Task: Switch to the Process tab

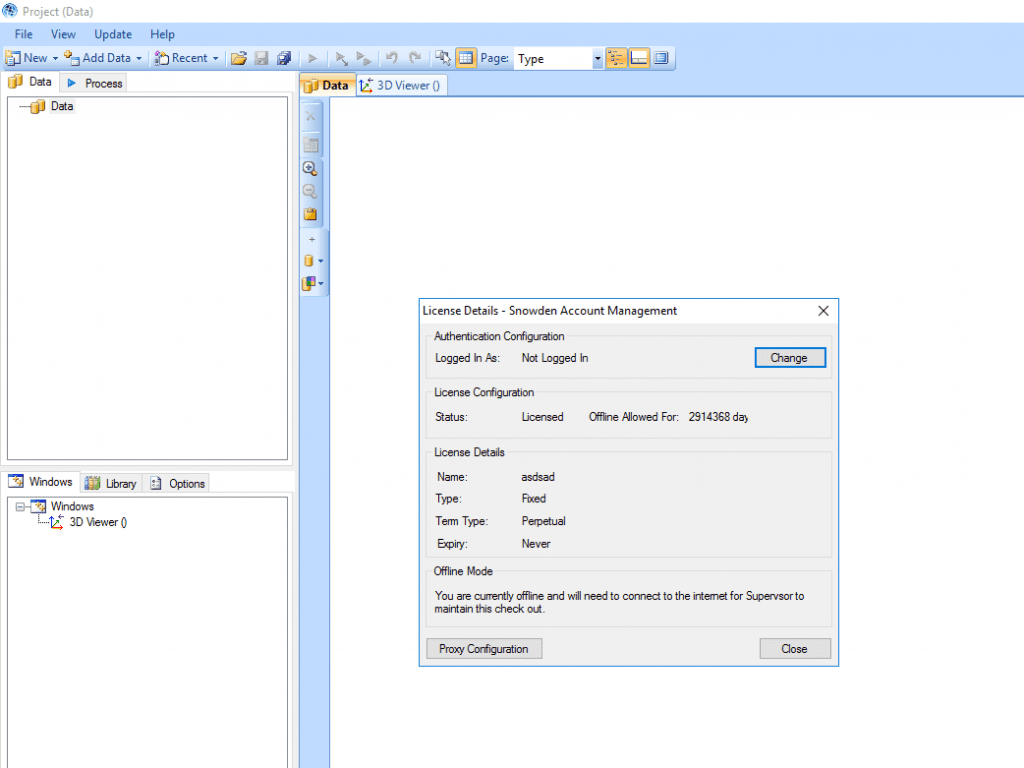Action: point(95,83)
